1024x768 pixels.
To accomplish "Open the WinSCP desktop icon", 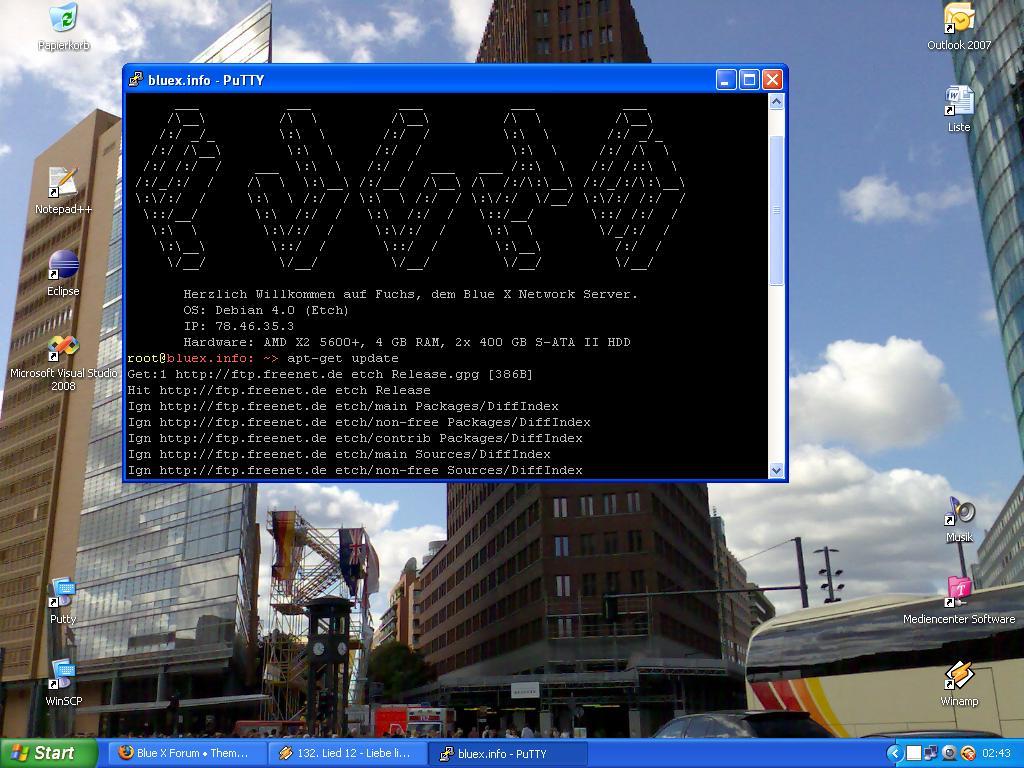I will pos(63,676).
